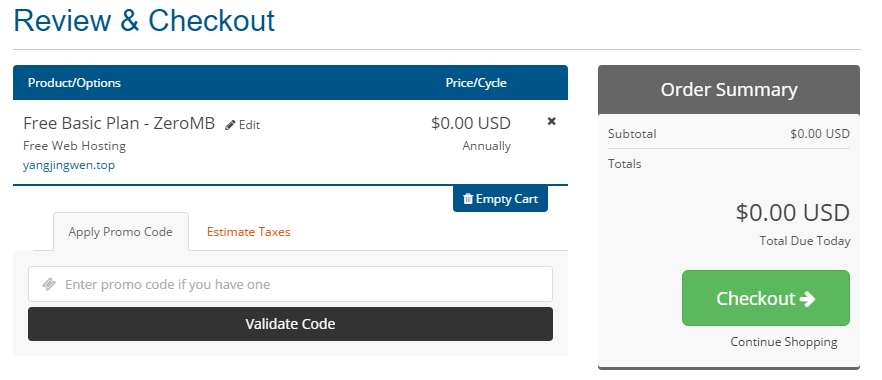Click the pencil icon beside Edit
882x380 pixels.
click(x=230, y=125)
